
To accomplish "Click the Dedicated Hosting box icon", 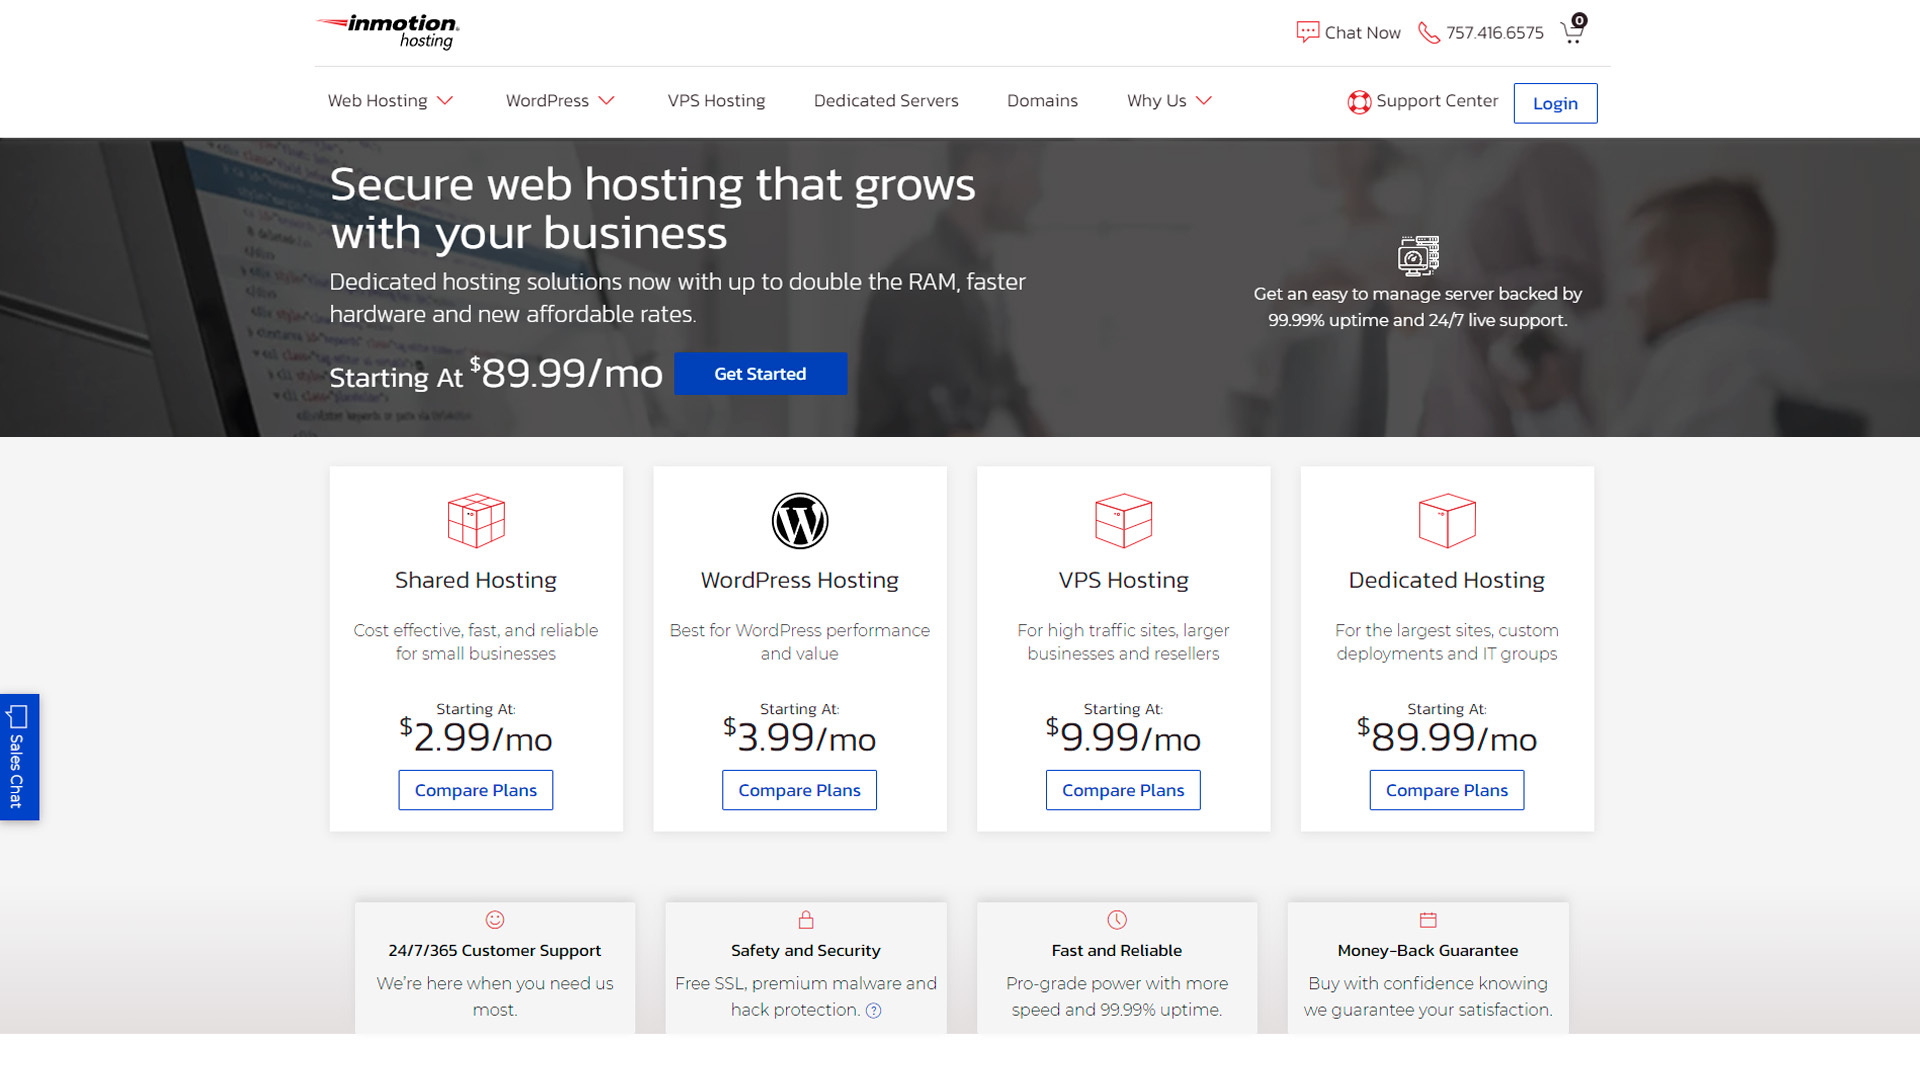I will (1446, 520).
